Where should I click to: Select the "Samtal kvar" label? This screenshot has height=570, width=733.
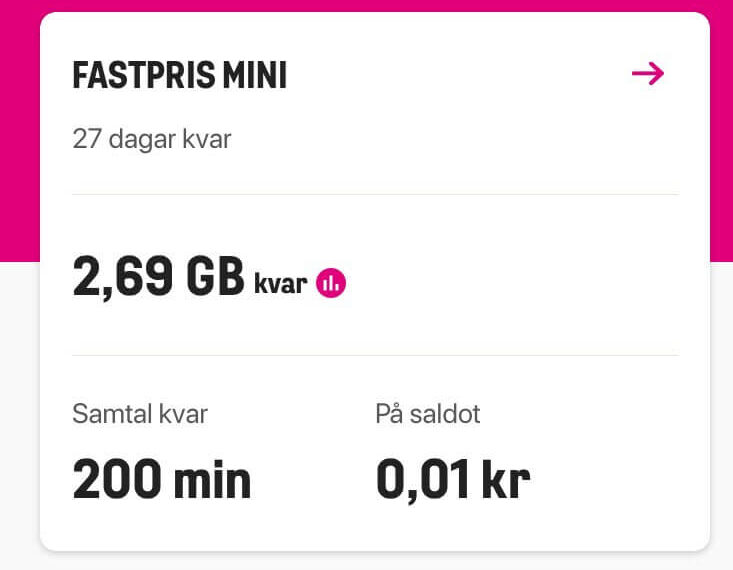click(140, 414)
